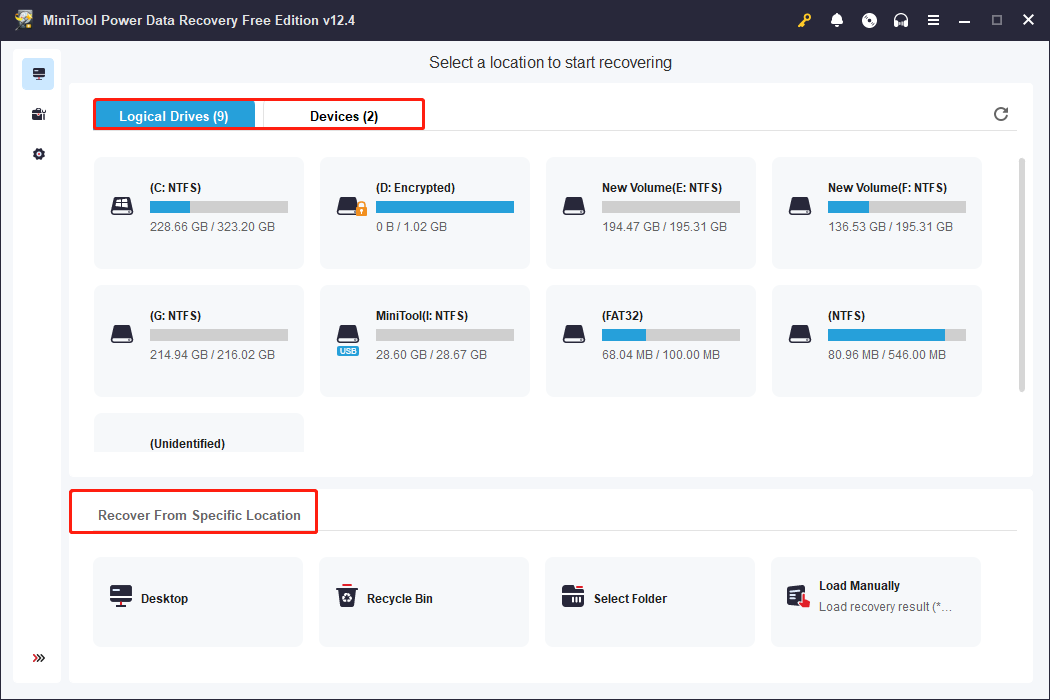Click the notifications bell icon
The height and width of the screenshot is (700, 1050).
(837, 20)
